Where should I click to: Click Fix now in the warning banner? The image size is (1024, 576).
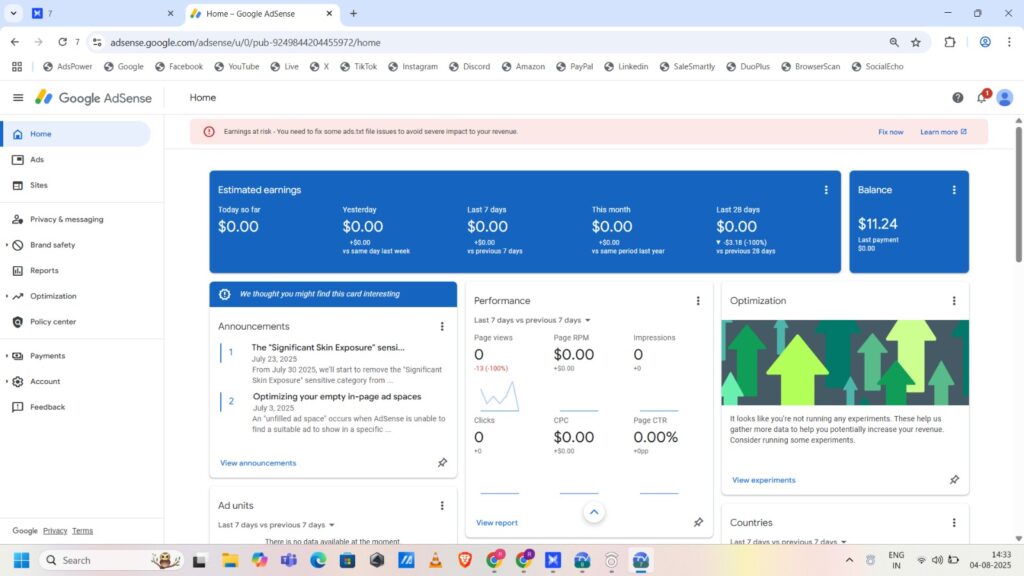890,132
